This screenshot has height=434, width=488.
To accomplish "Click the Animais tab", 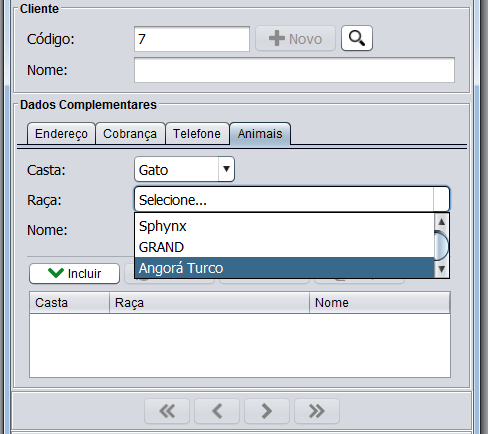I will click(x=260, y=134).
